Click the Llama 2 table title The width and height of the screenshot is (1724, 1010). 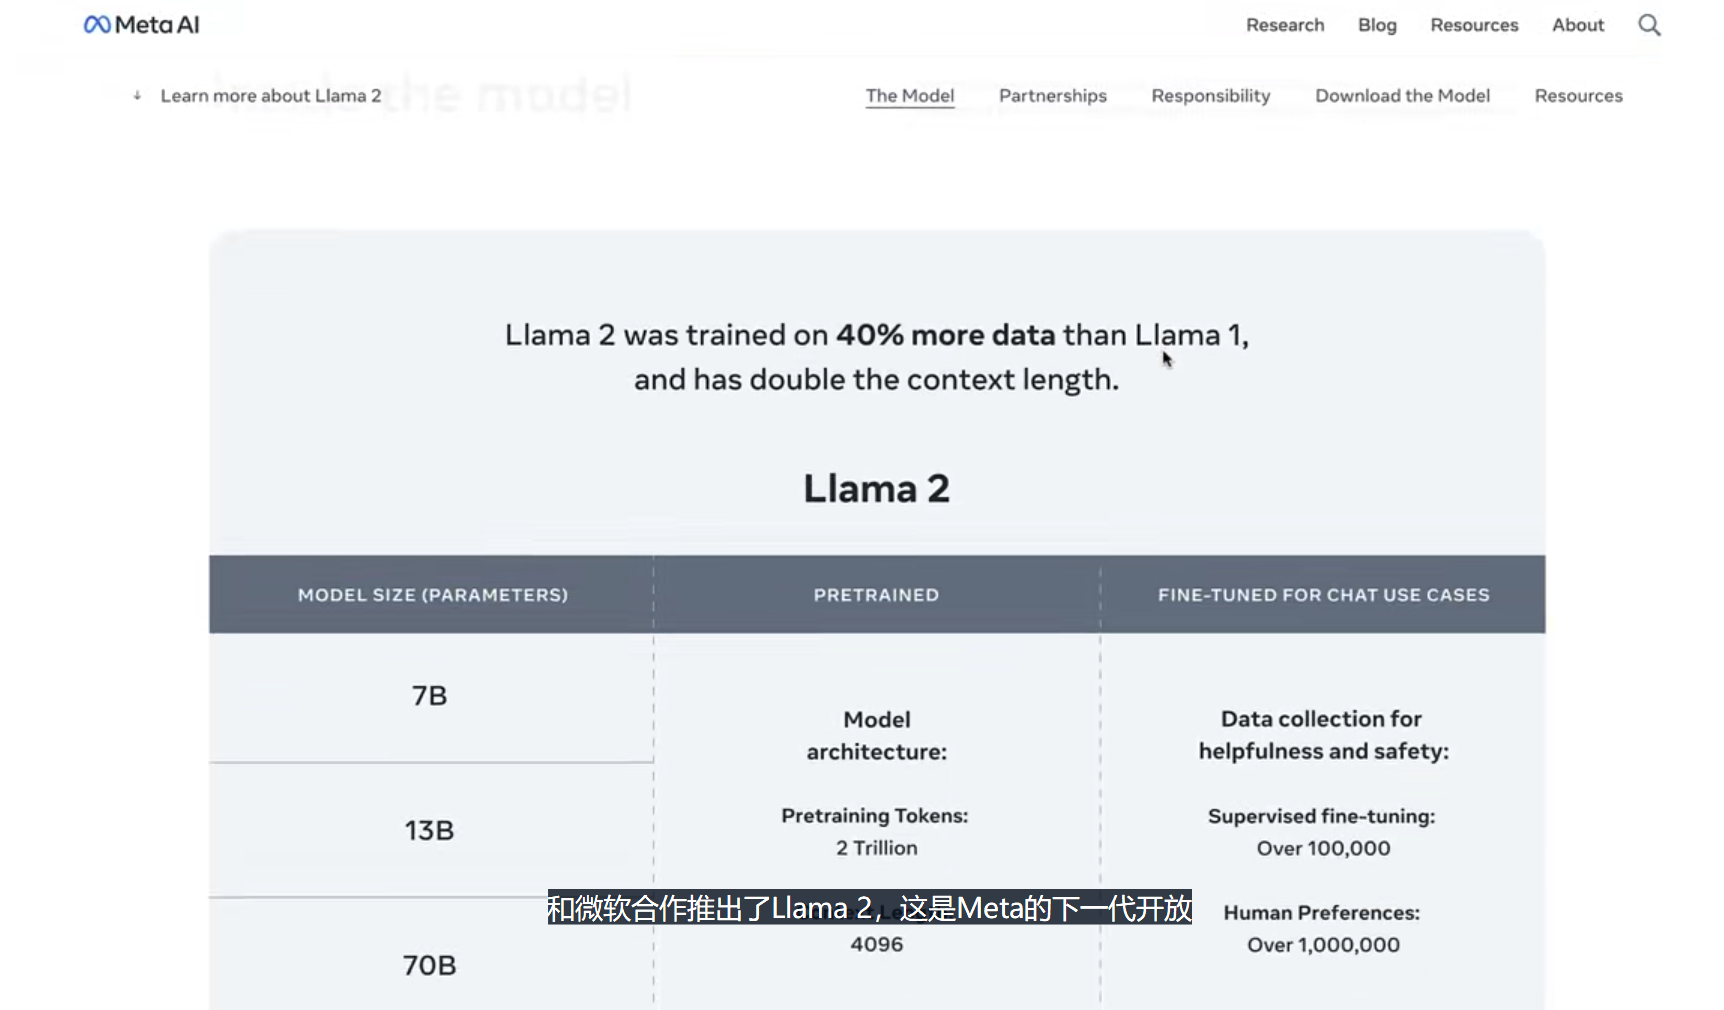point(877,489)
